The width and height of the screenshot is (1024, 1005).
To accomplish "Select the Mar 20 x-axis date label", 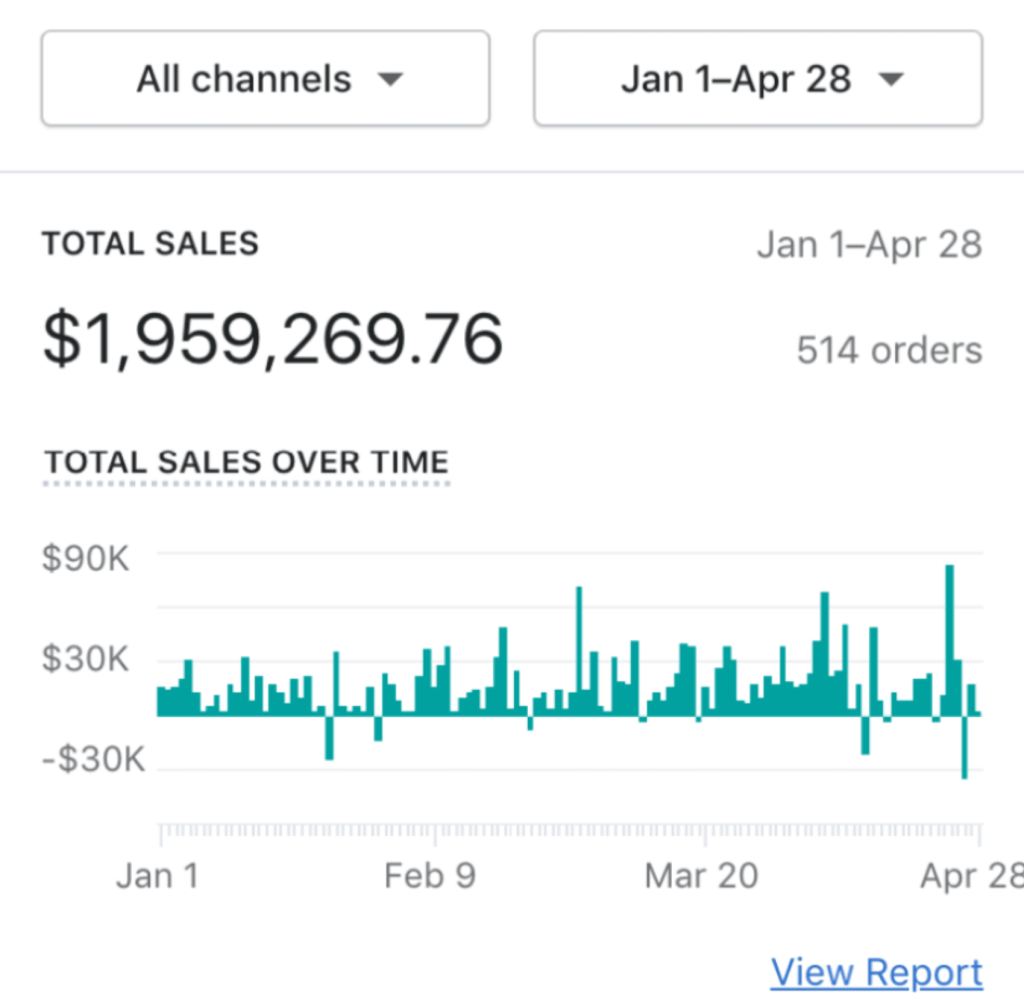I will coord(701,876).
